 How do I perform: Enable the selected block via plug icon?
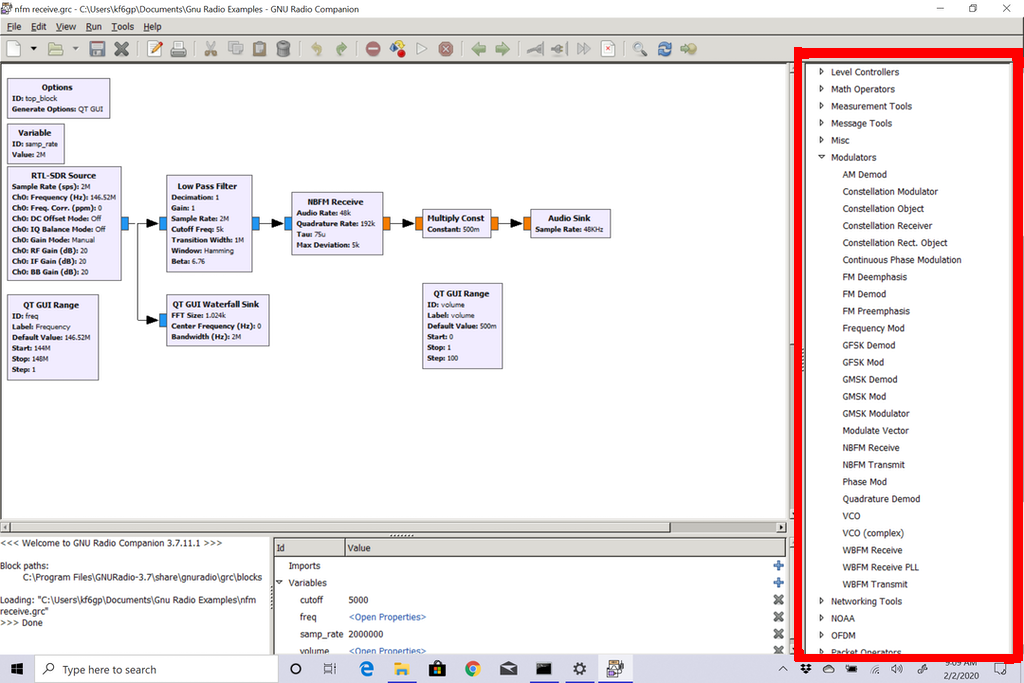click(535, 49)
